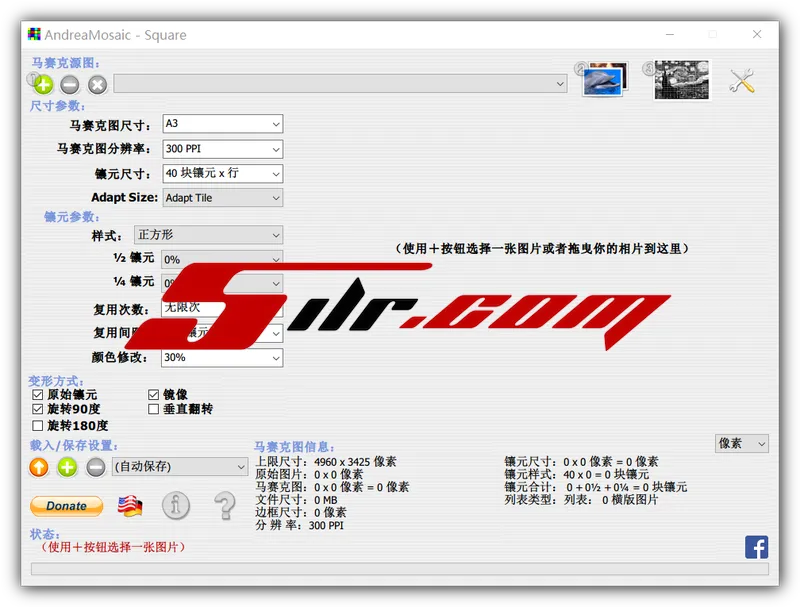Viewport: 800px width, 607px height.
Task: Open the source image path dropdown
Action: tap(340, 84)
